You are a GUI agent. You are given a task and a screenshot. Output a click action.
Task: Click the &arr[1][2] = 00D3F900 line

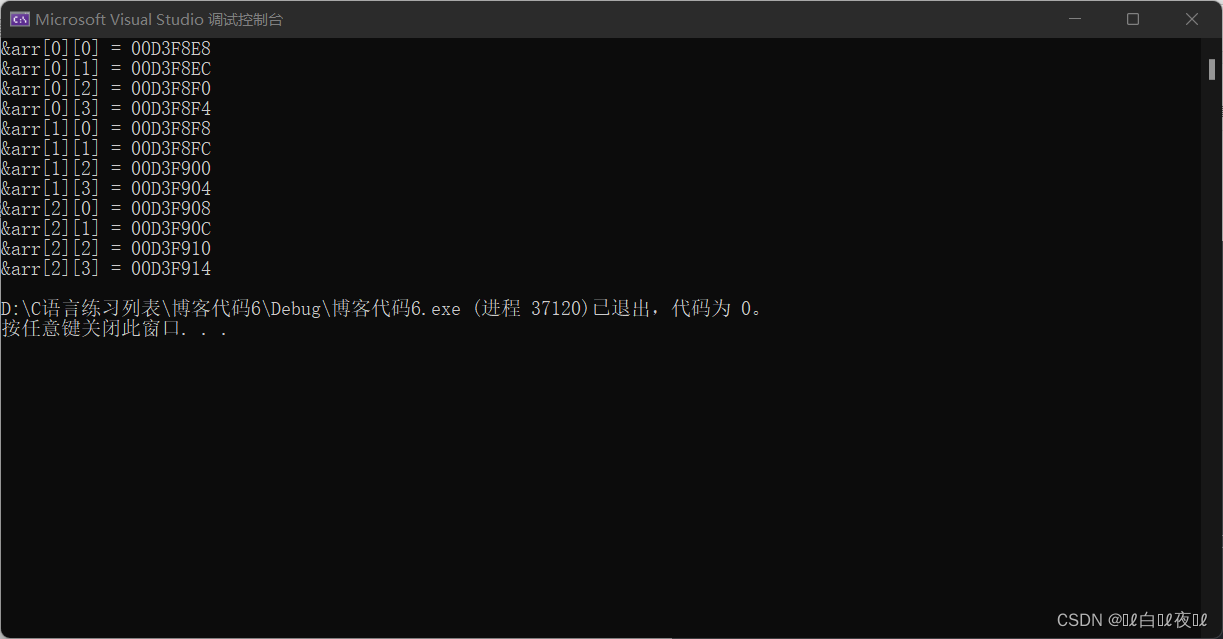(x=106, y=168)
